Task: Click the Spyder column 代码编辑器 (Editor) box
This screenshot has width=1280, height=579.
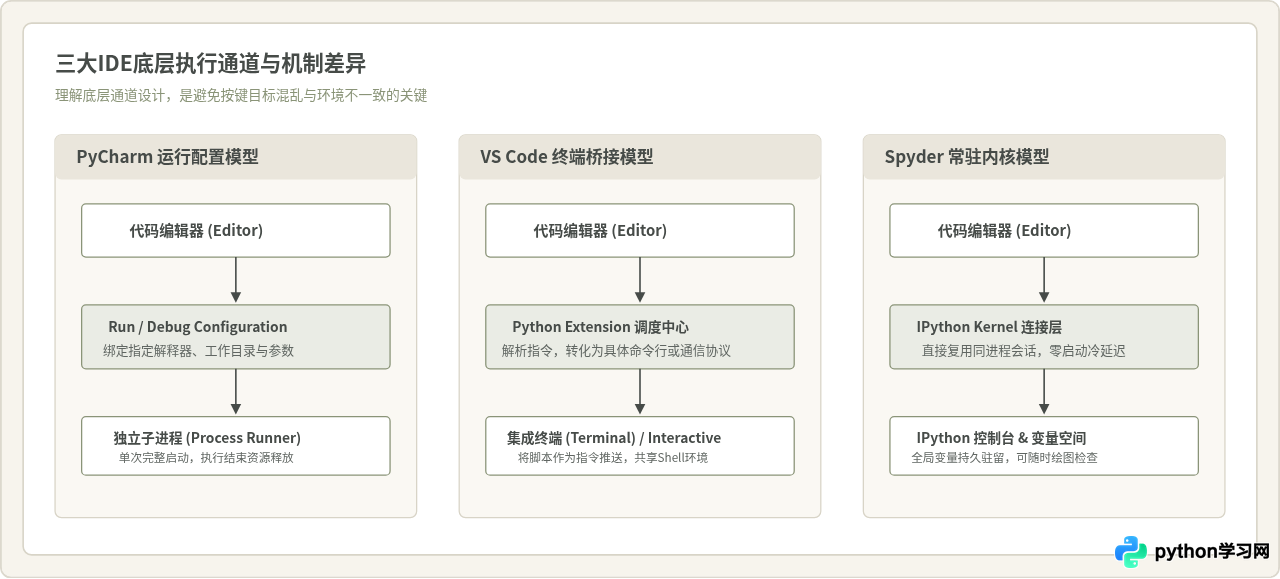Action: tap(1044, 230)
